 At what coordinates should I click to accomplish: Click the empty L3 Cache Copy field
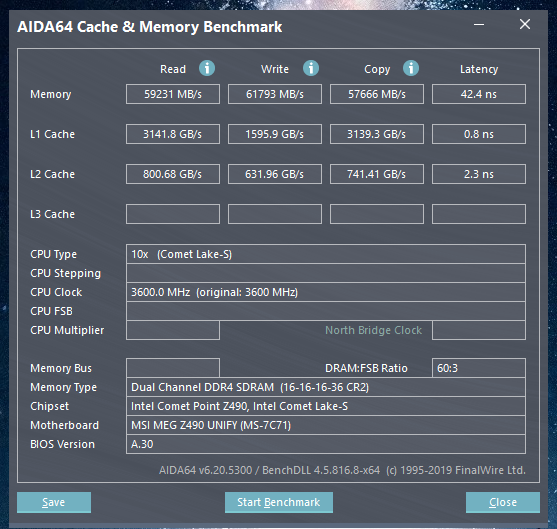(x=377, y=214)
